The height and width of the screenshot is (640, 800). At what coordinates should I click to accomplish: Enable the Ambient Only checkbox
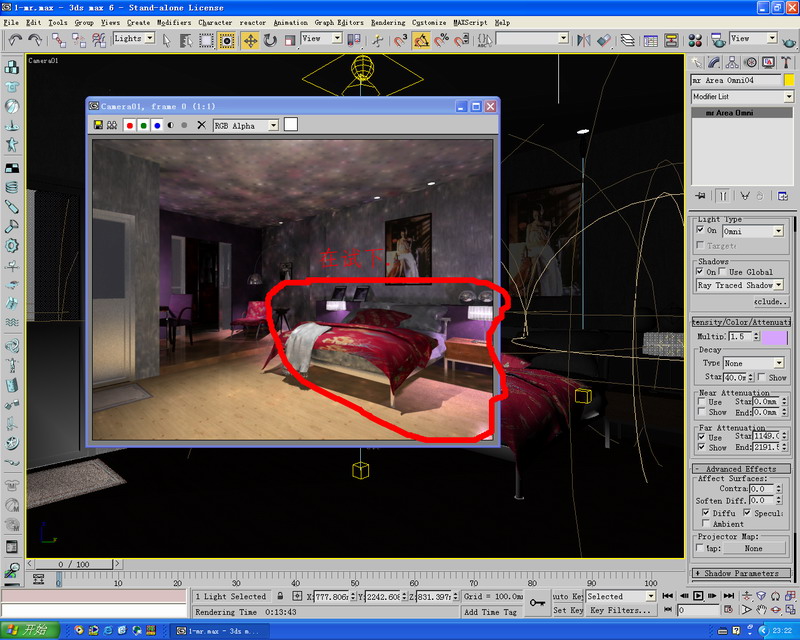pyautogui.click(x=706, y=523)
